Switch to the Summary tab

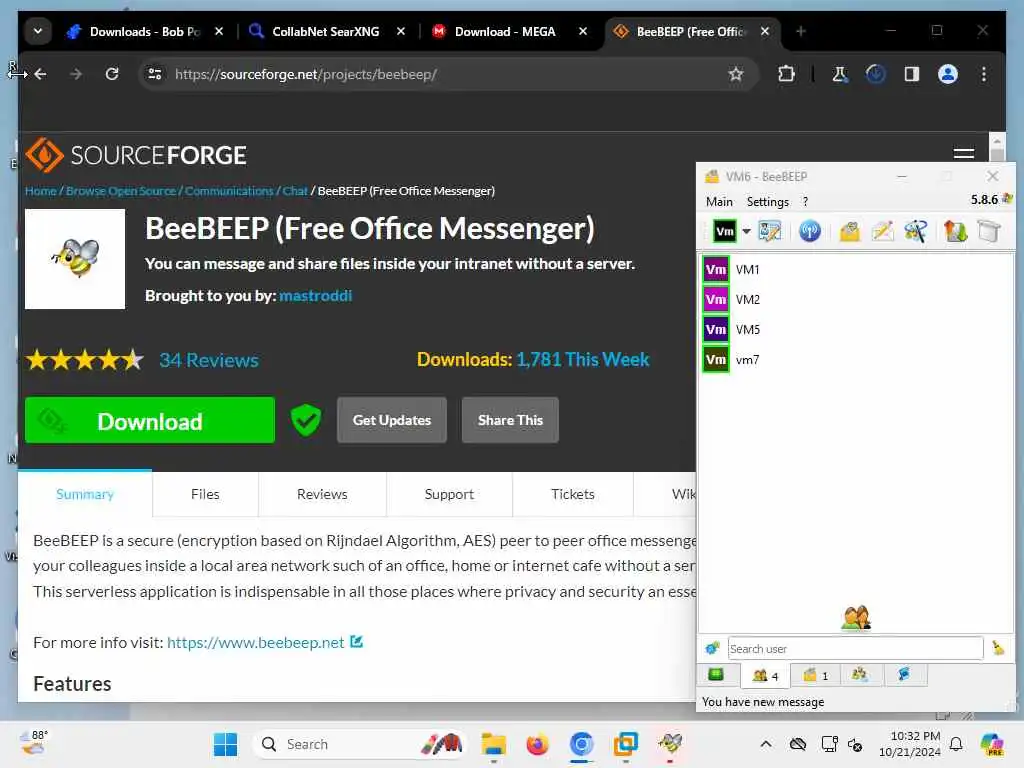tap(85, 494)
